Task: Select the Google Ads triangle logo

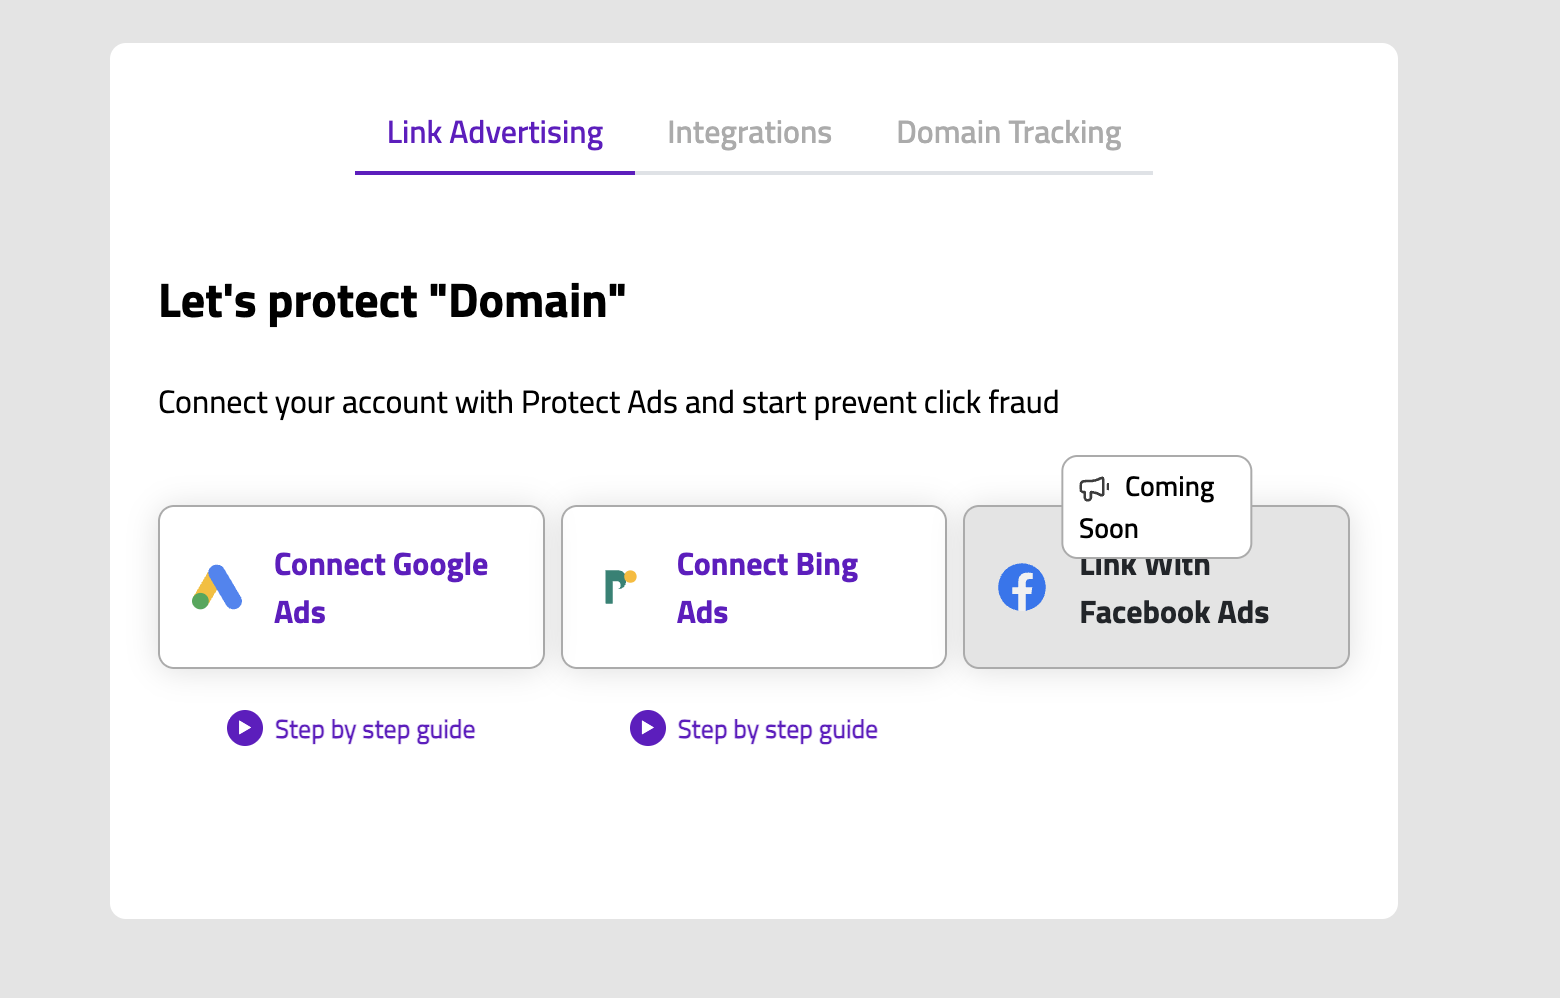Action: click(215, 587)
